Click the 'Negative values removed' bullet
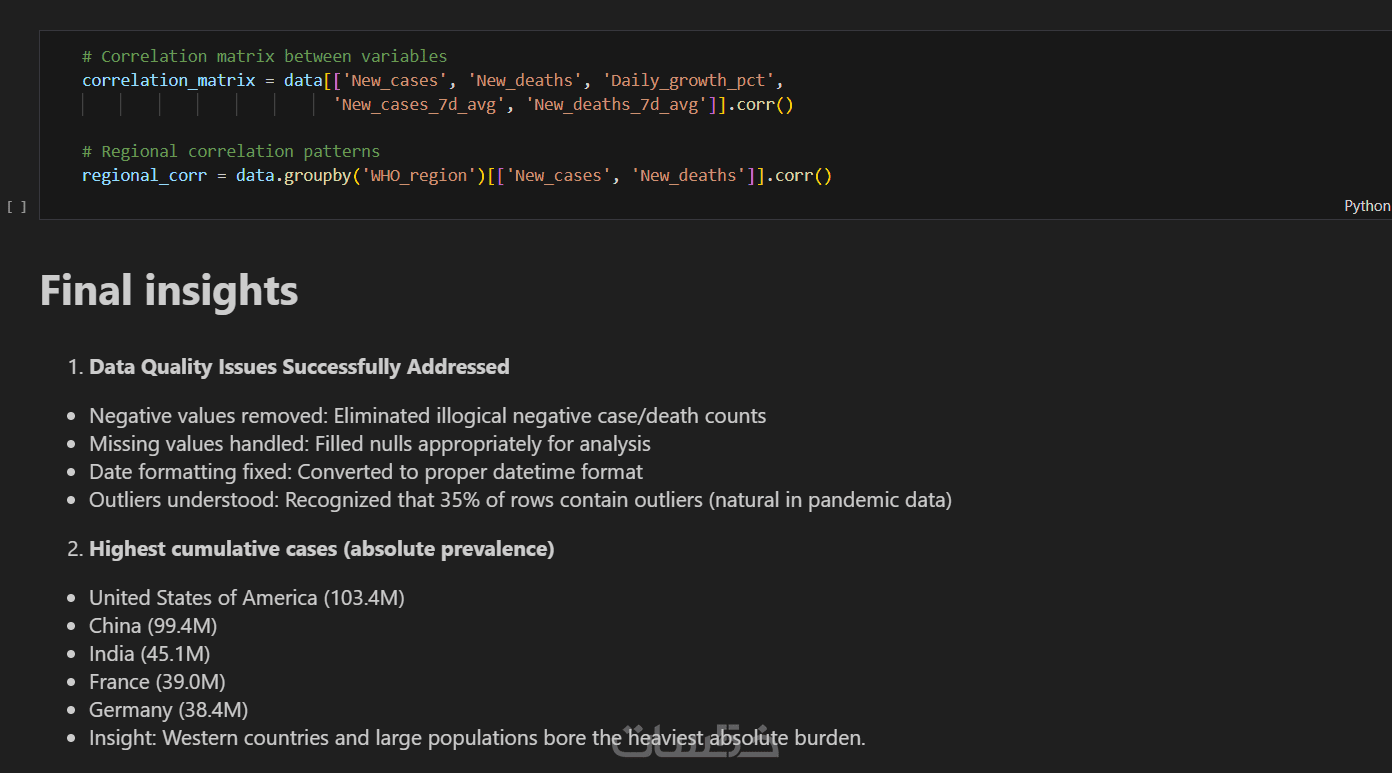This screenshot has width=1392, height=773. pos(427,416)
